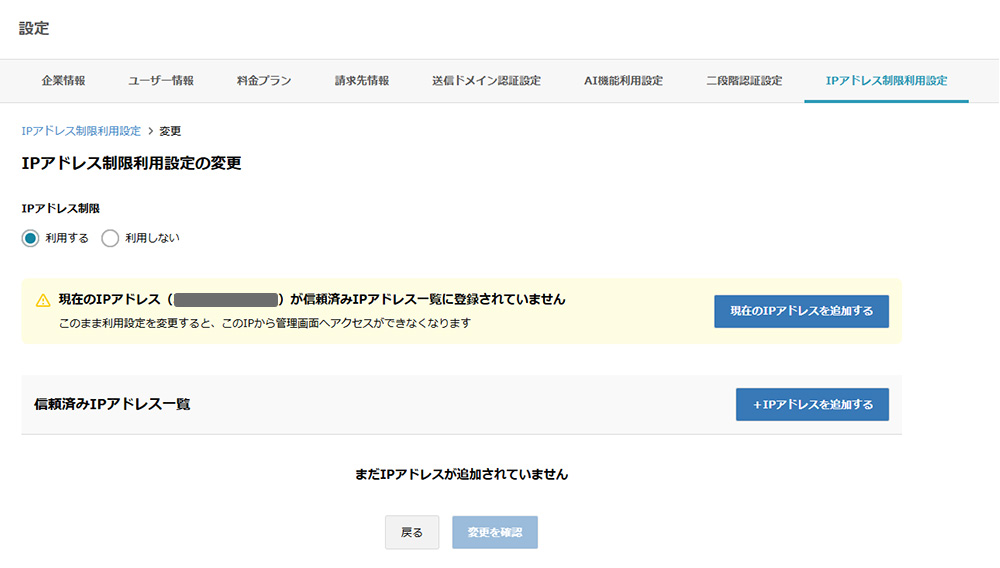Click the breadcrumb chevron separator
Image resolution: width=1000 pixels, height=568 pixels.
click(151, 131)
